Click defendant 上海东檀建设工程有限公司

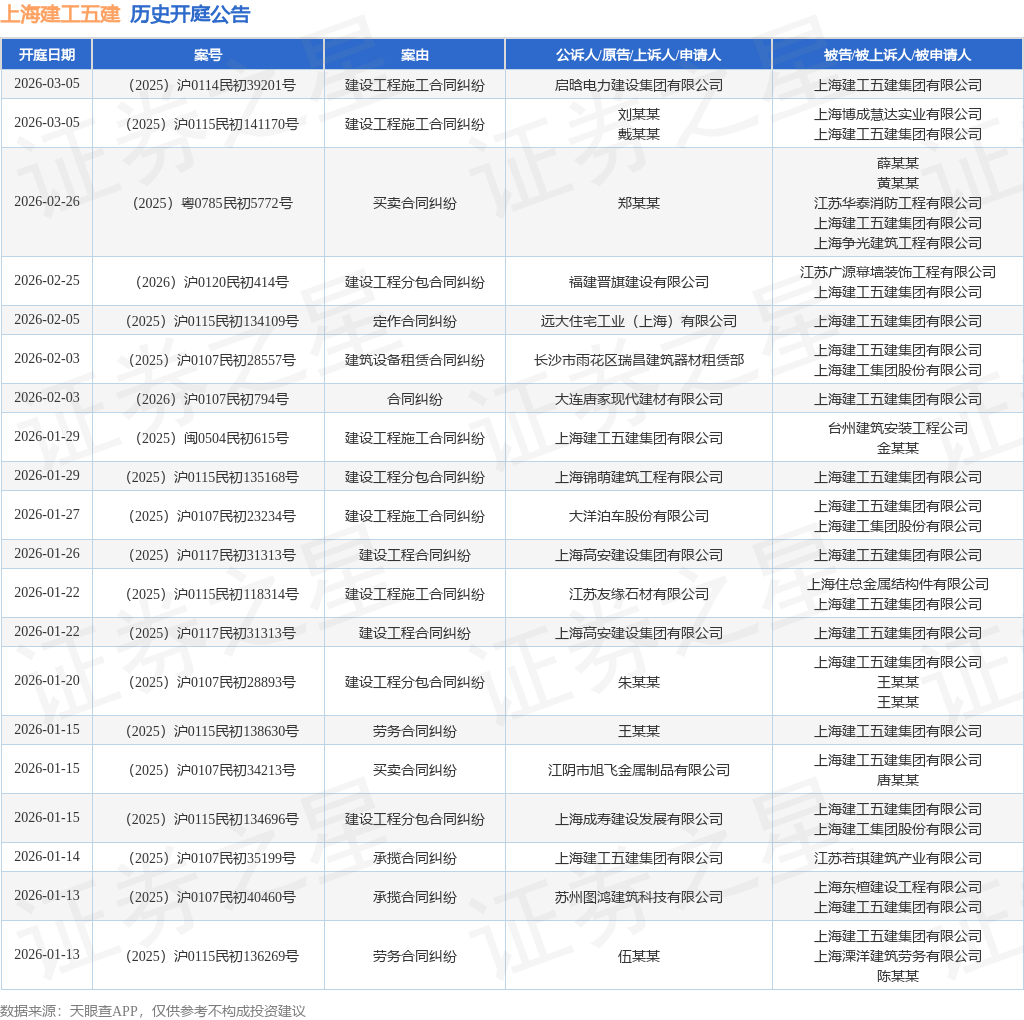pyautogui.click(x=897, y=887)
